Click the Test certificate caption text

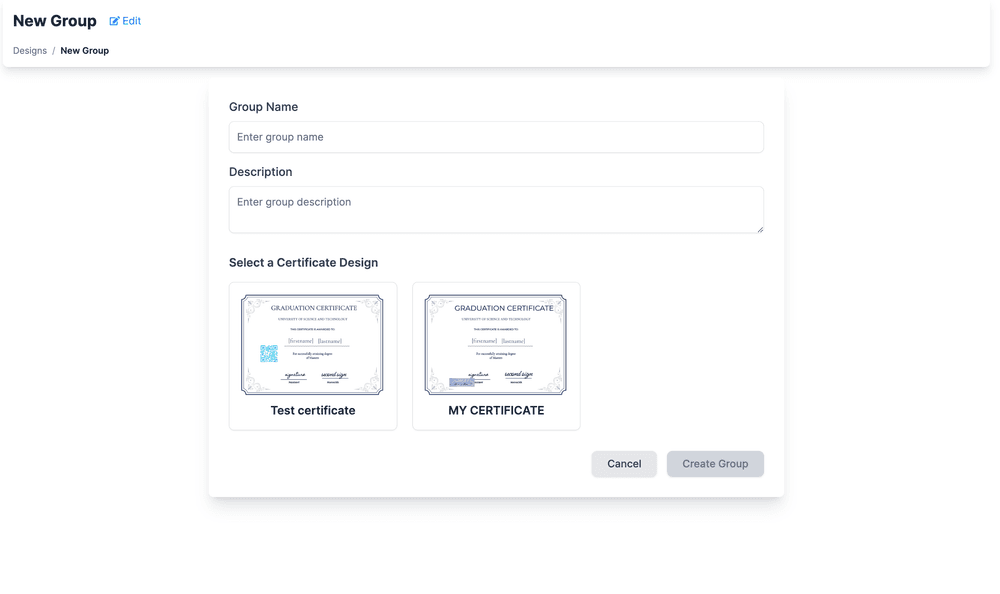pyautogui.click(x=312, y=410)
